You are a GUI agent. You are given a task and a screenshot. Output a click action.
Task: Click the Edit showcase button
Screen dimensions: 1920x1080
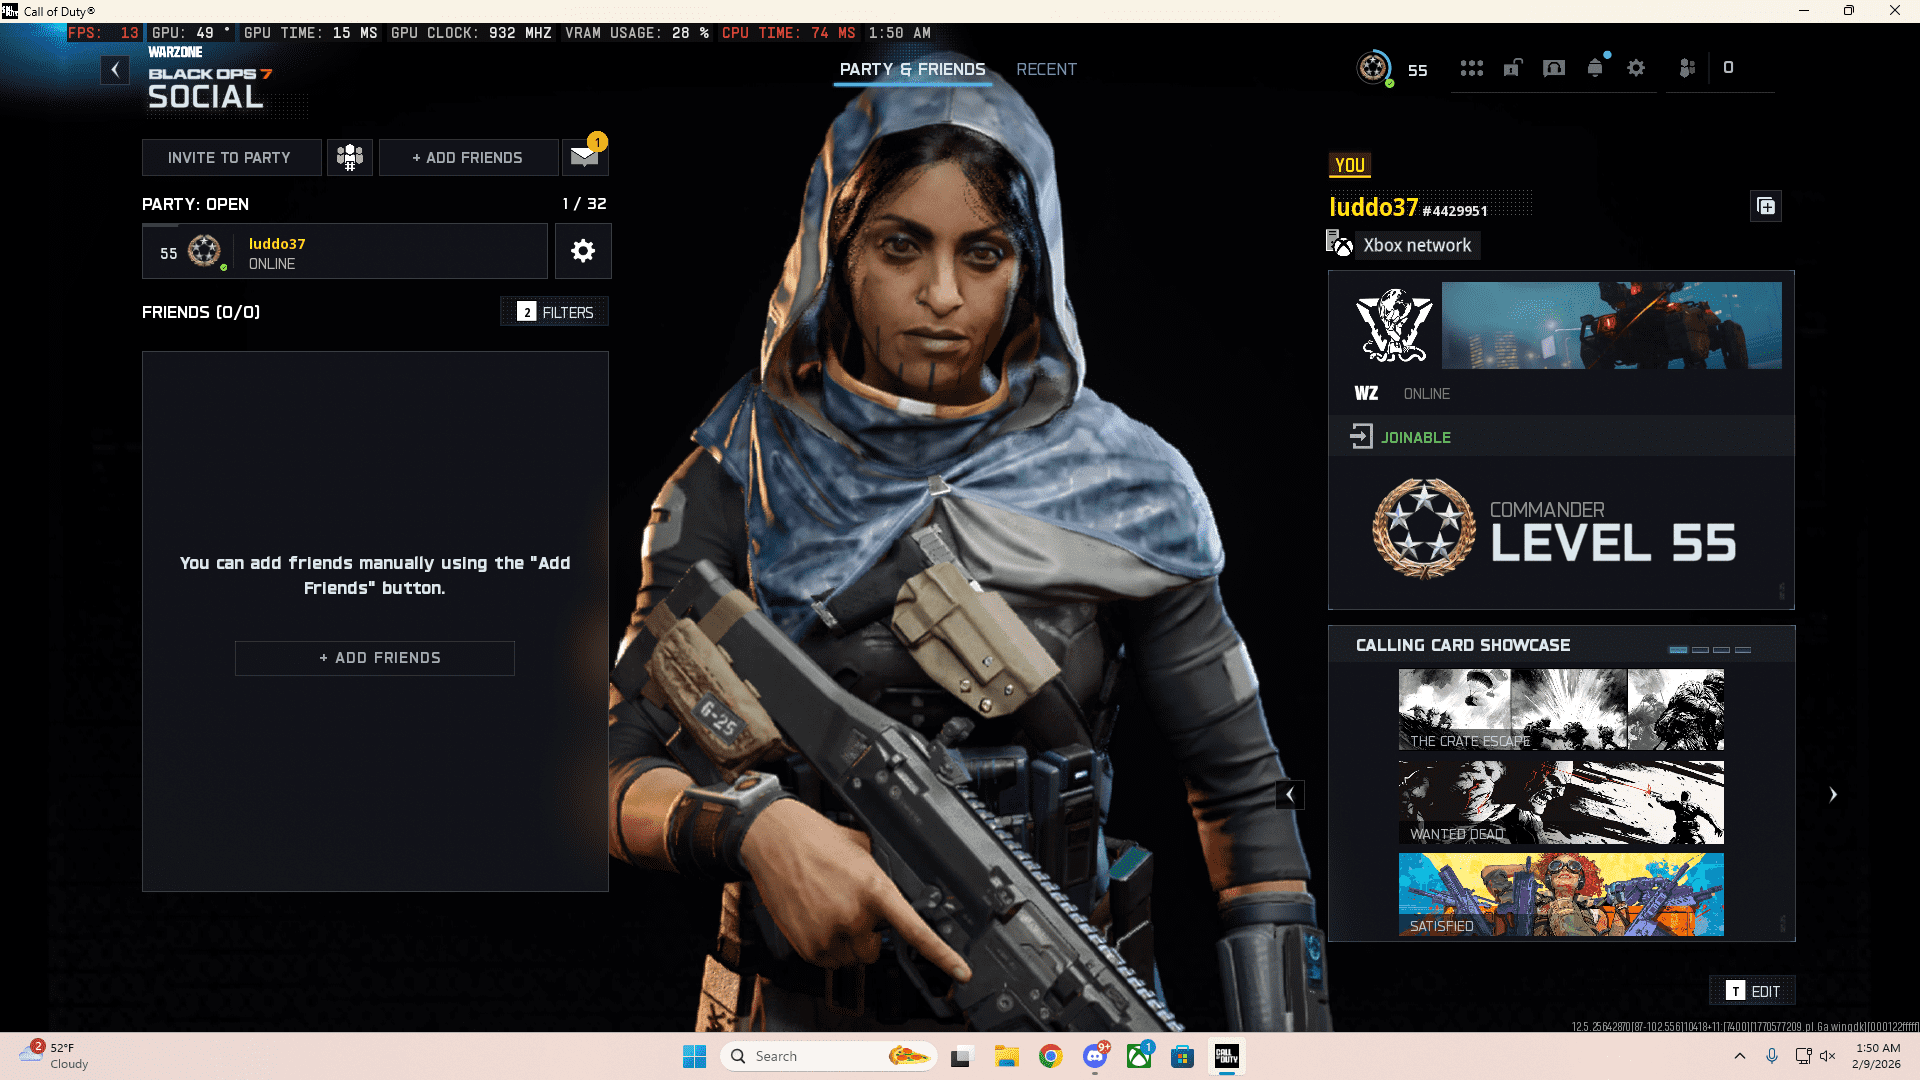click(1753, 991)
